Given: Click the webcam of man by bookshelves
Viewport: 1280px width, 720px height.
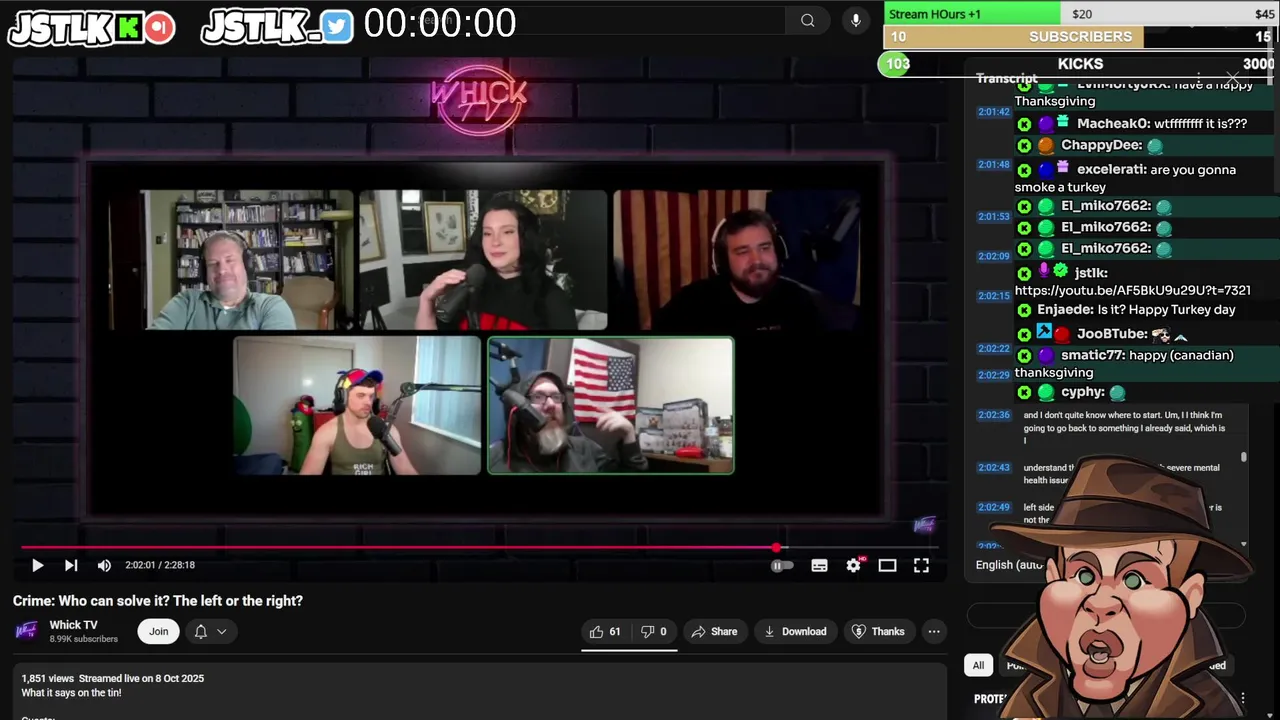Looking at the screenshot, I should [231, 260].
